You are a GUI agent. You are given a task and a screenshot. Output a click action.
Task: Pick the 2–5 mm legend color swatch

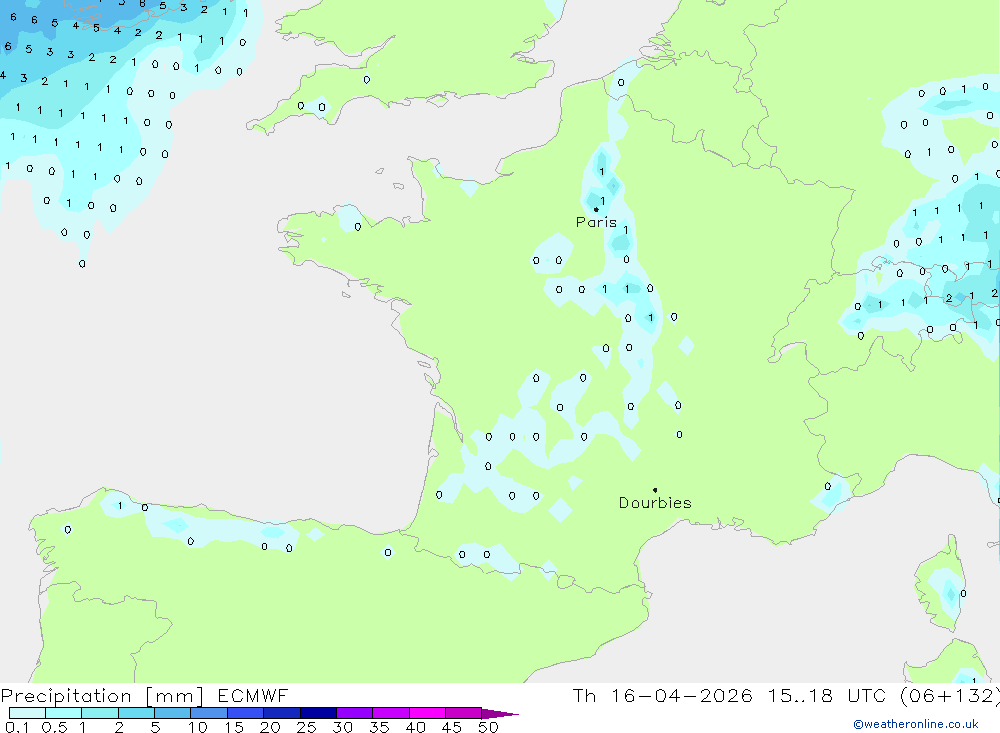click(x=136, y=713)
